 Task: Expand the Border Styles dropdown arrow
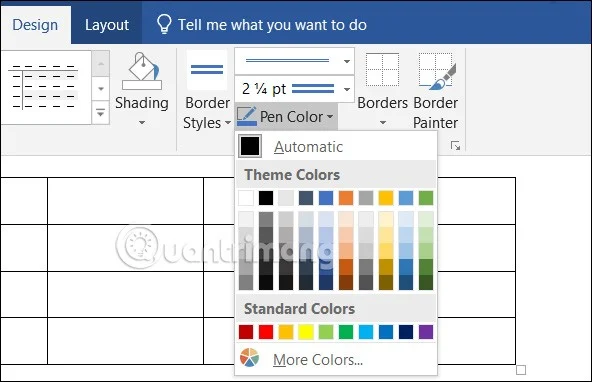[228, 123]
